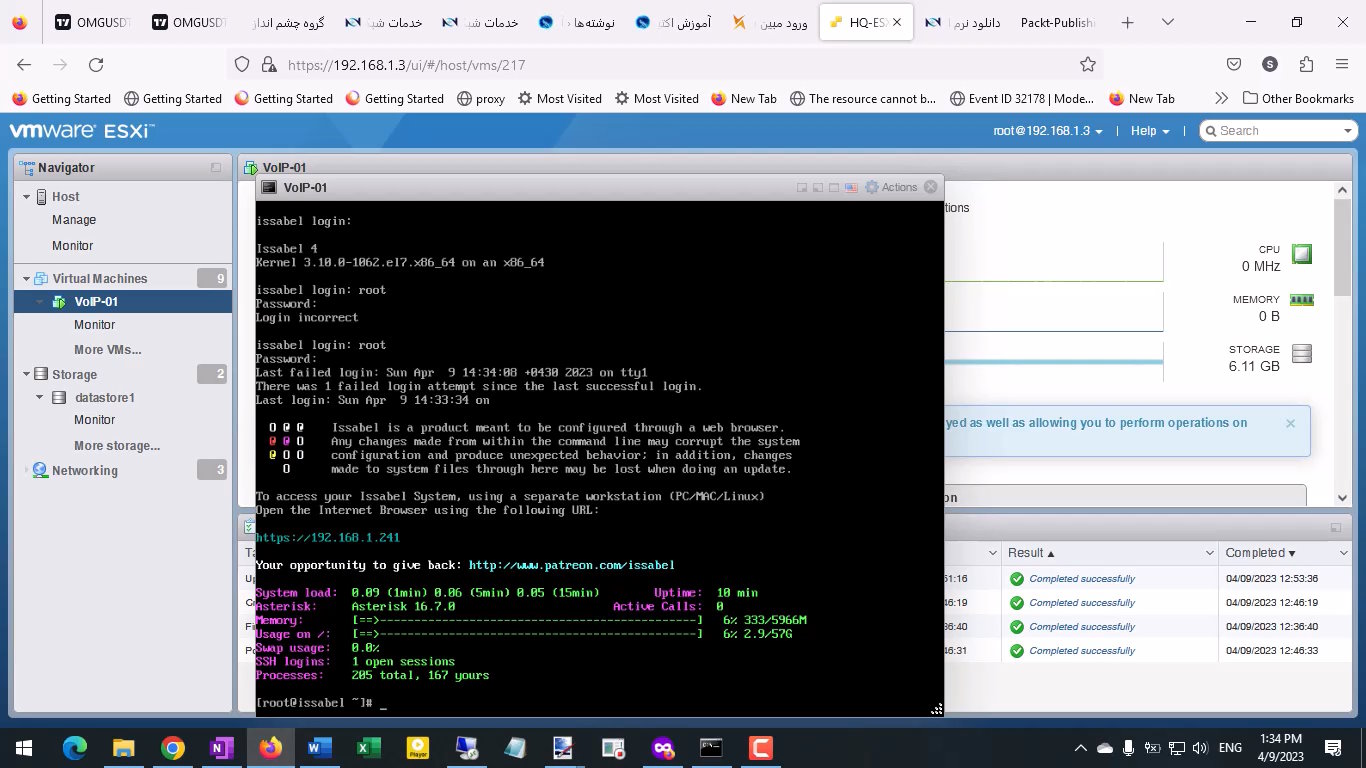1366x768 pixels.
Task: Click the minimize-panel icon in Navigator header
Action: click(216, 168)
